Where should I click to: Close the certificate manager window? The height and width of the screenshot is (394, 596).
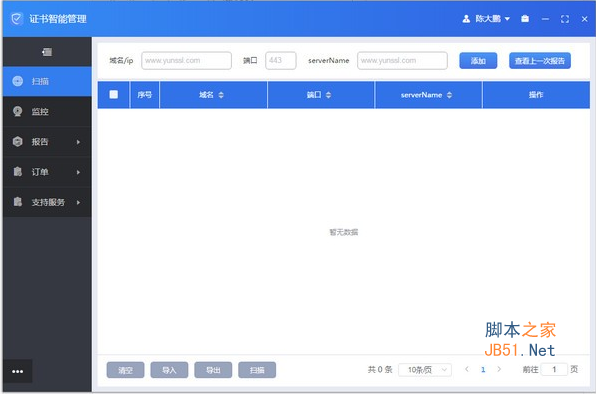pyautogui.click(x=585, y=19)
